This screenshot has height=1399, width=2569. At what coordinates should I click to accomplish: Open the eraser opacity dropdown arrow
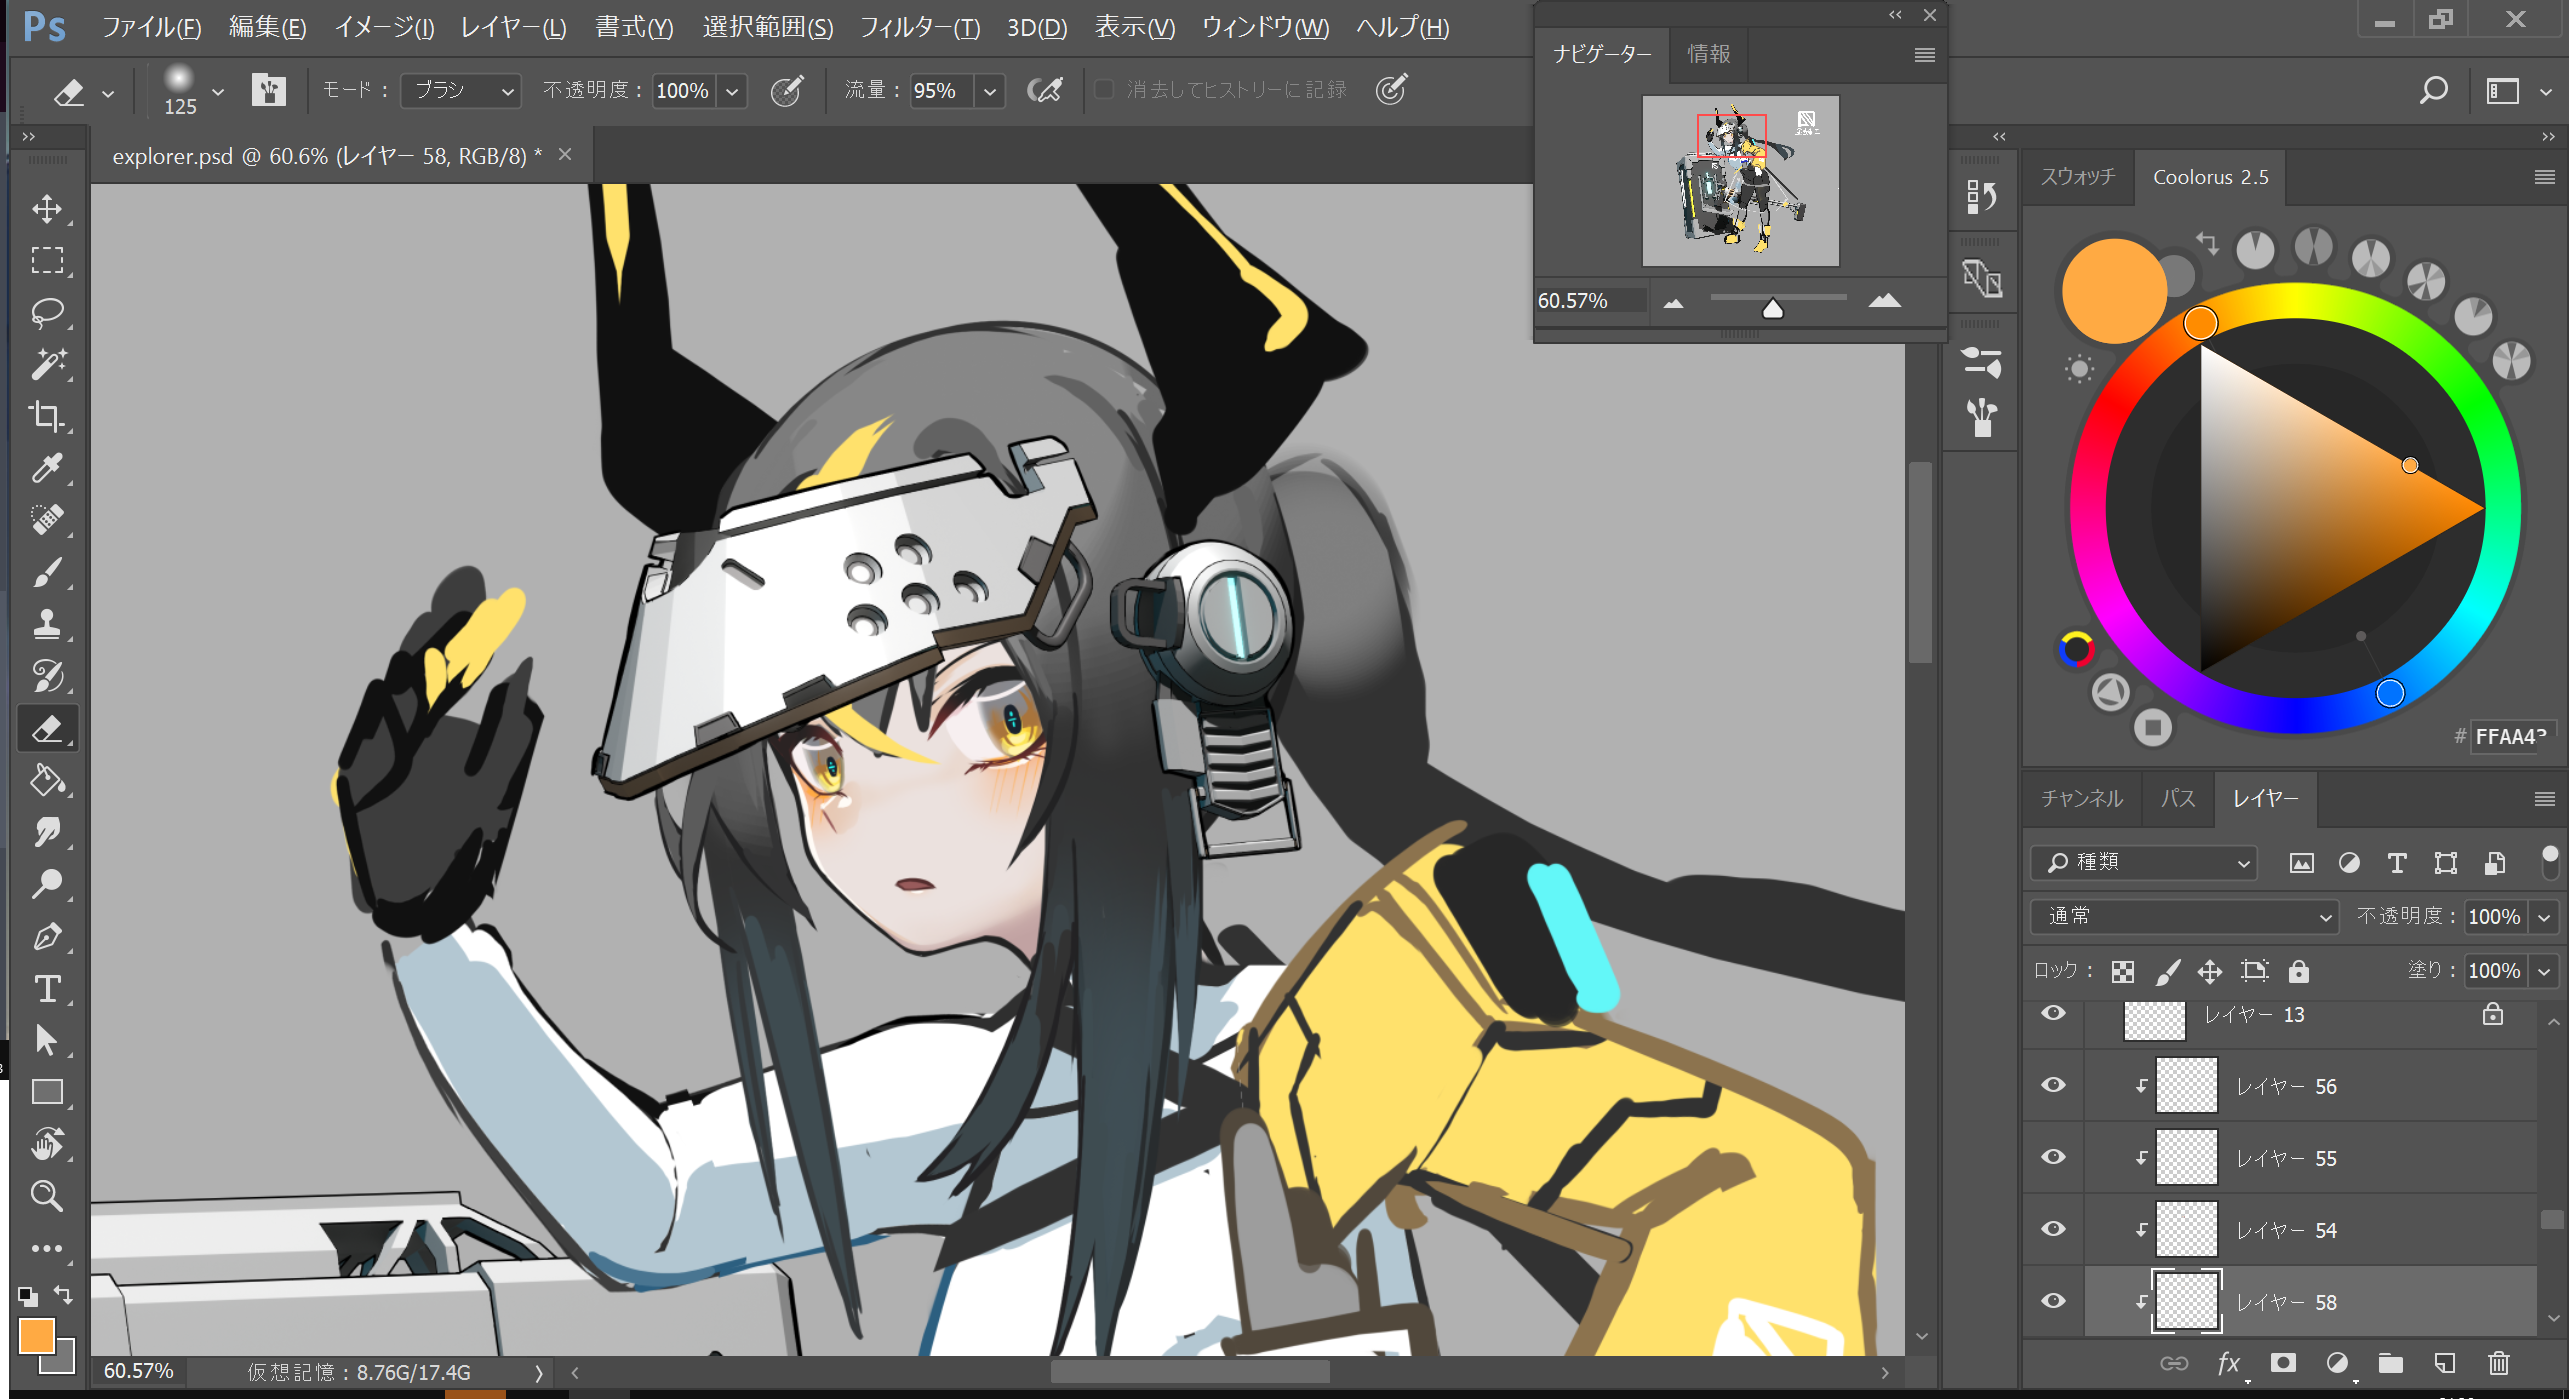tap(733, 91)
